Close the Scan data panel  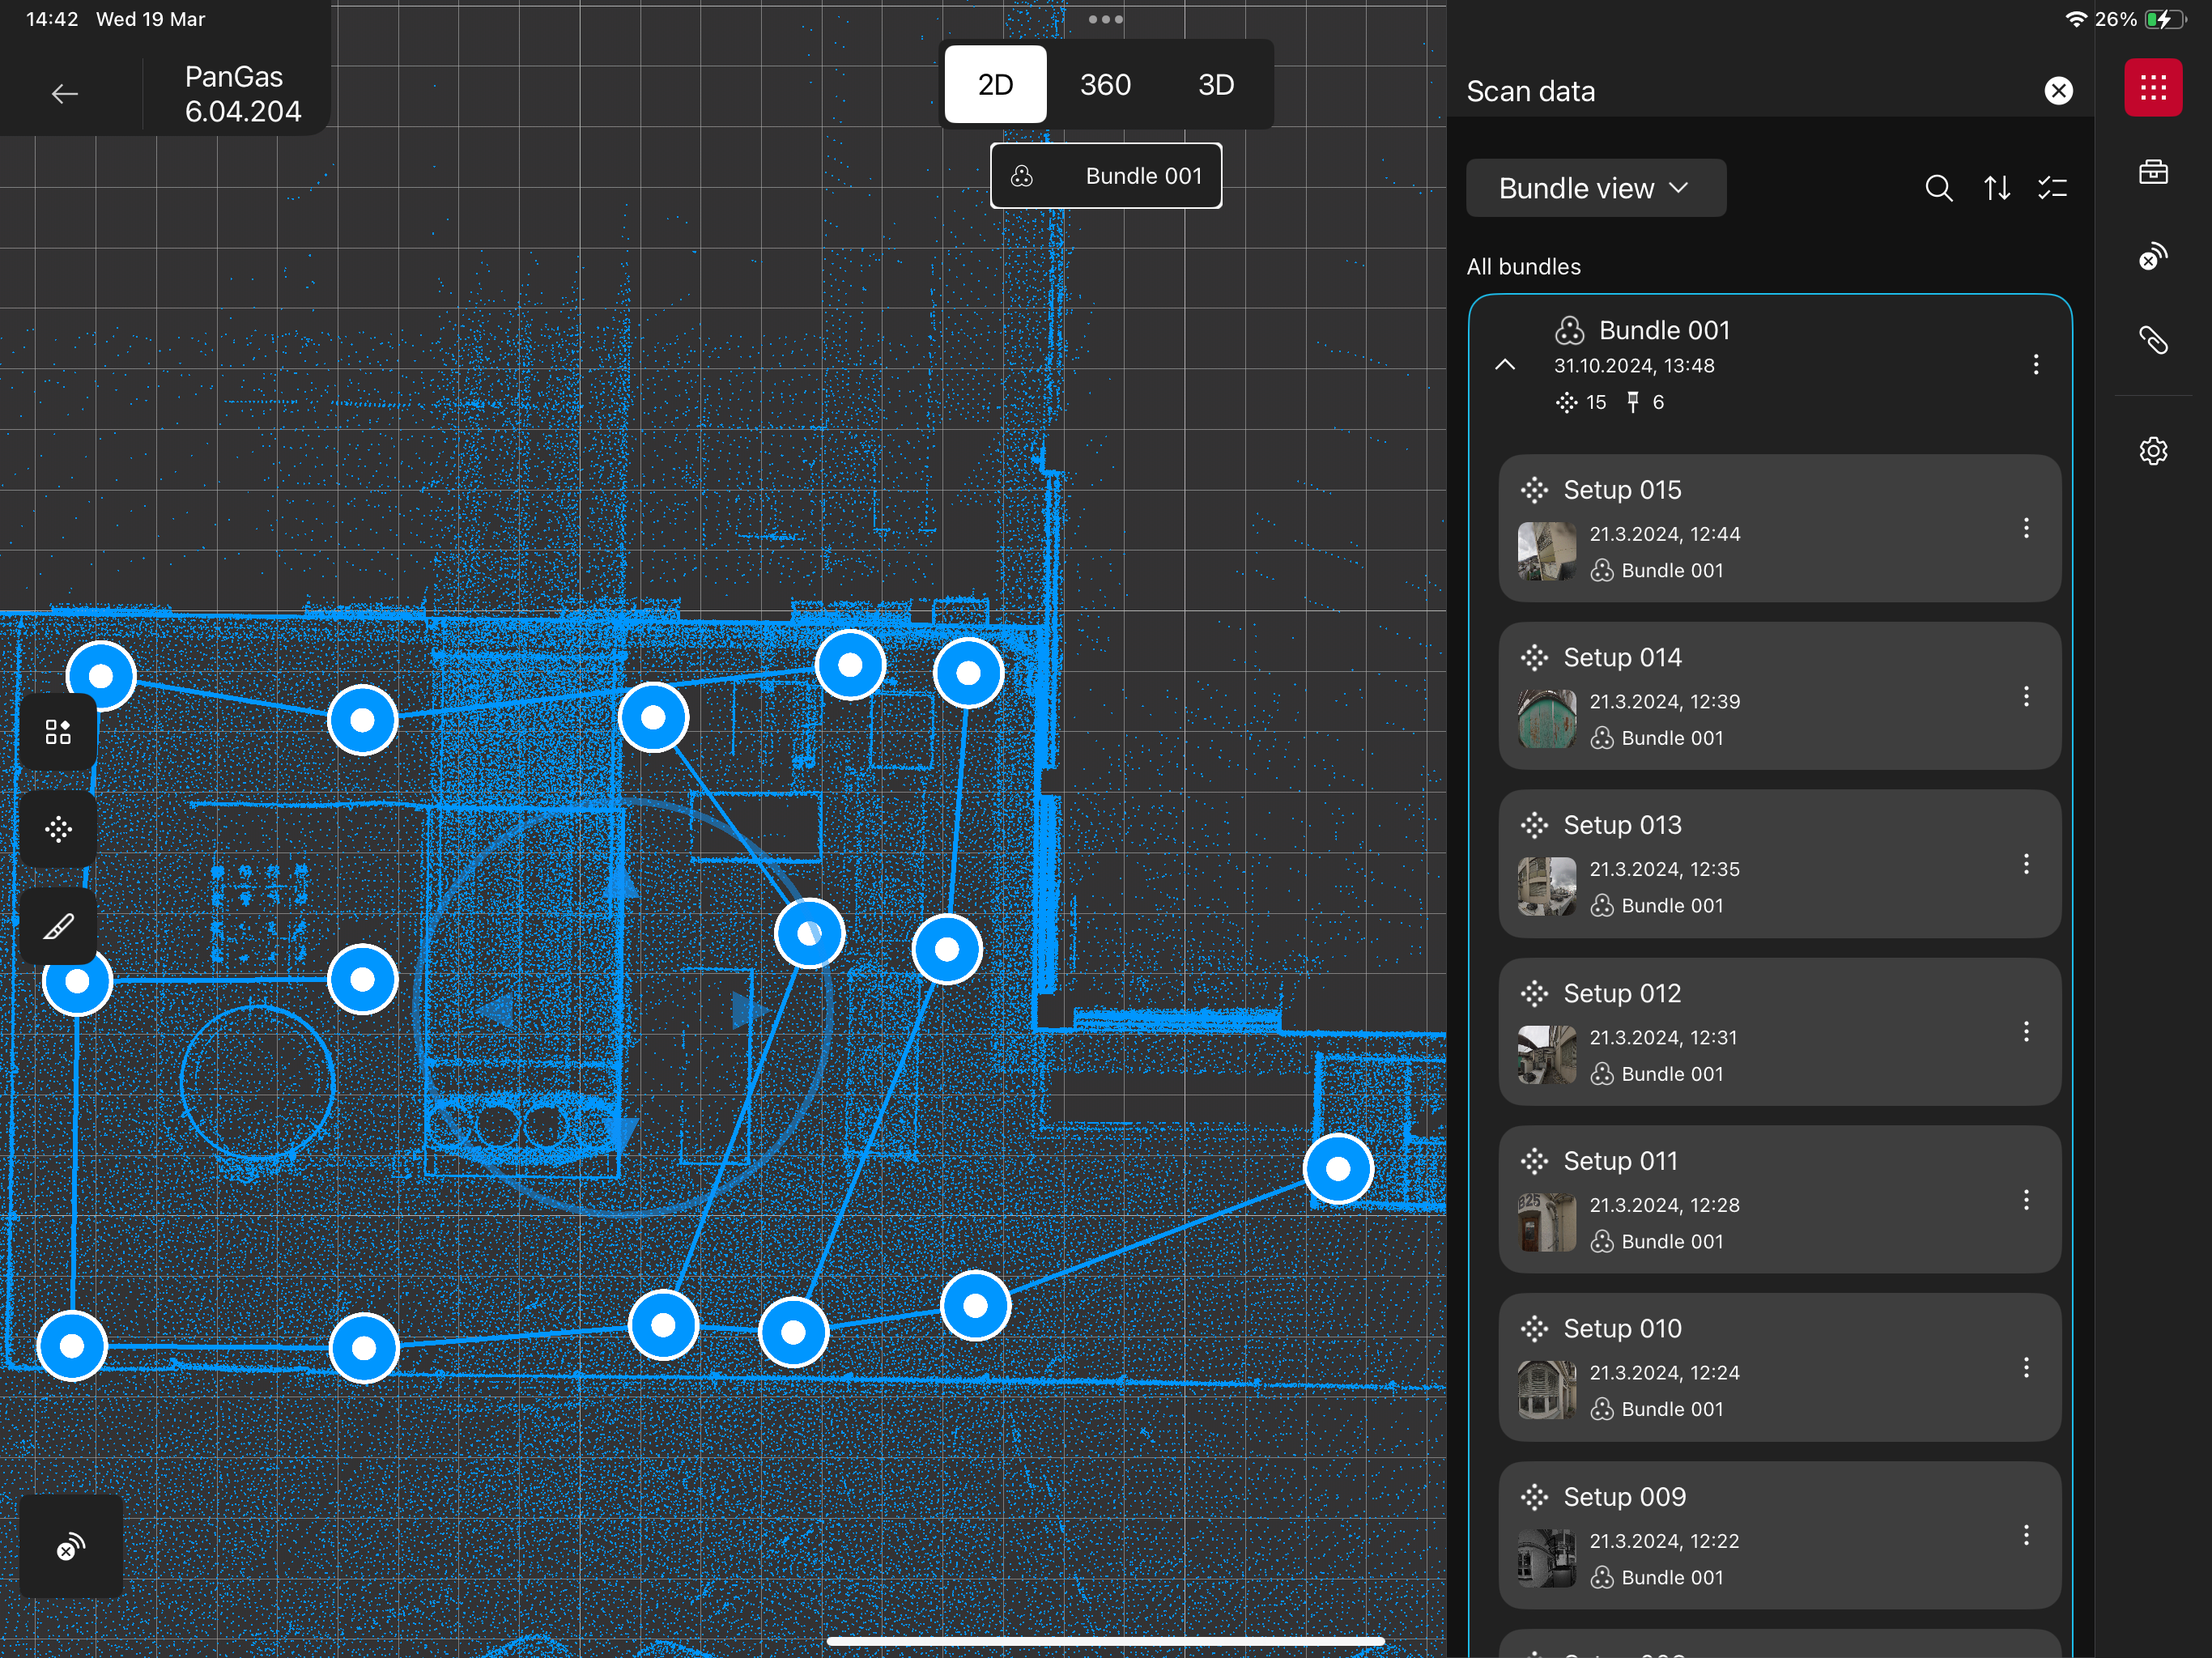pos(2058,91)
